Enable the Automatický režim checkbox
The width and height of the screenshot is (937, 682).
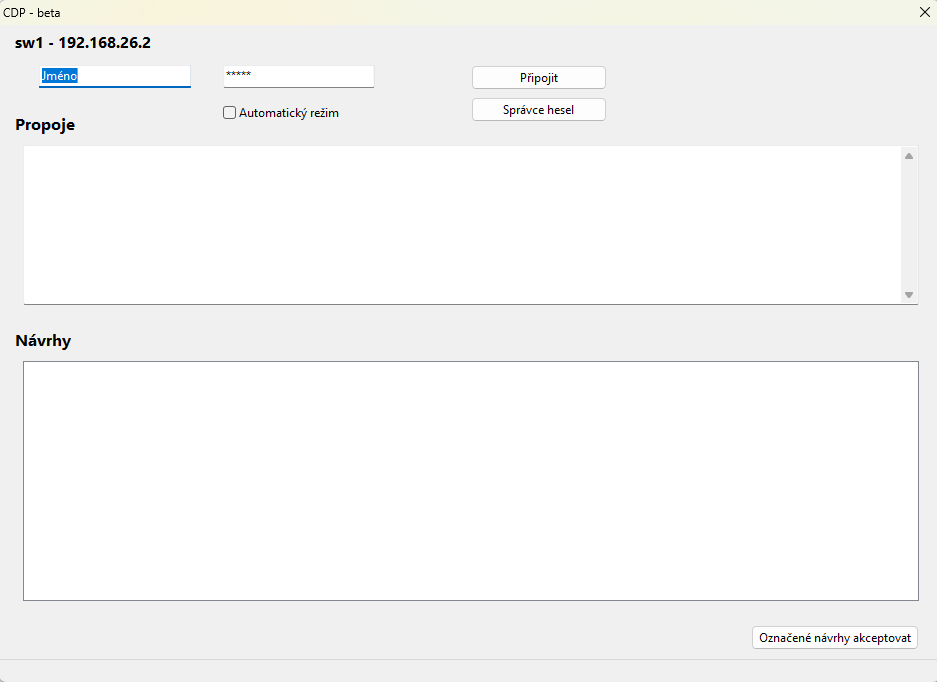229,113
